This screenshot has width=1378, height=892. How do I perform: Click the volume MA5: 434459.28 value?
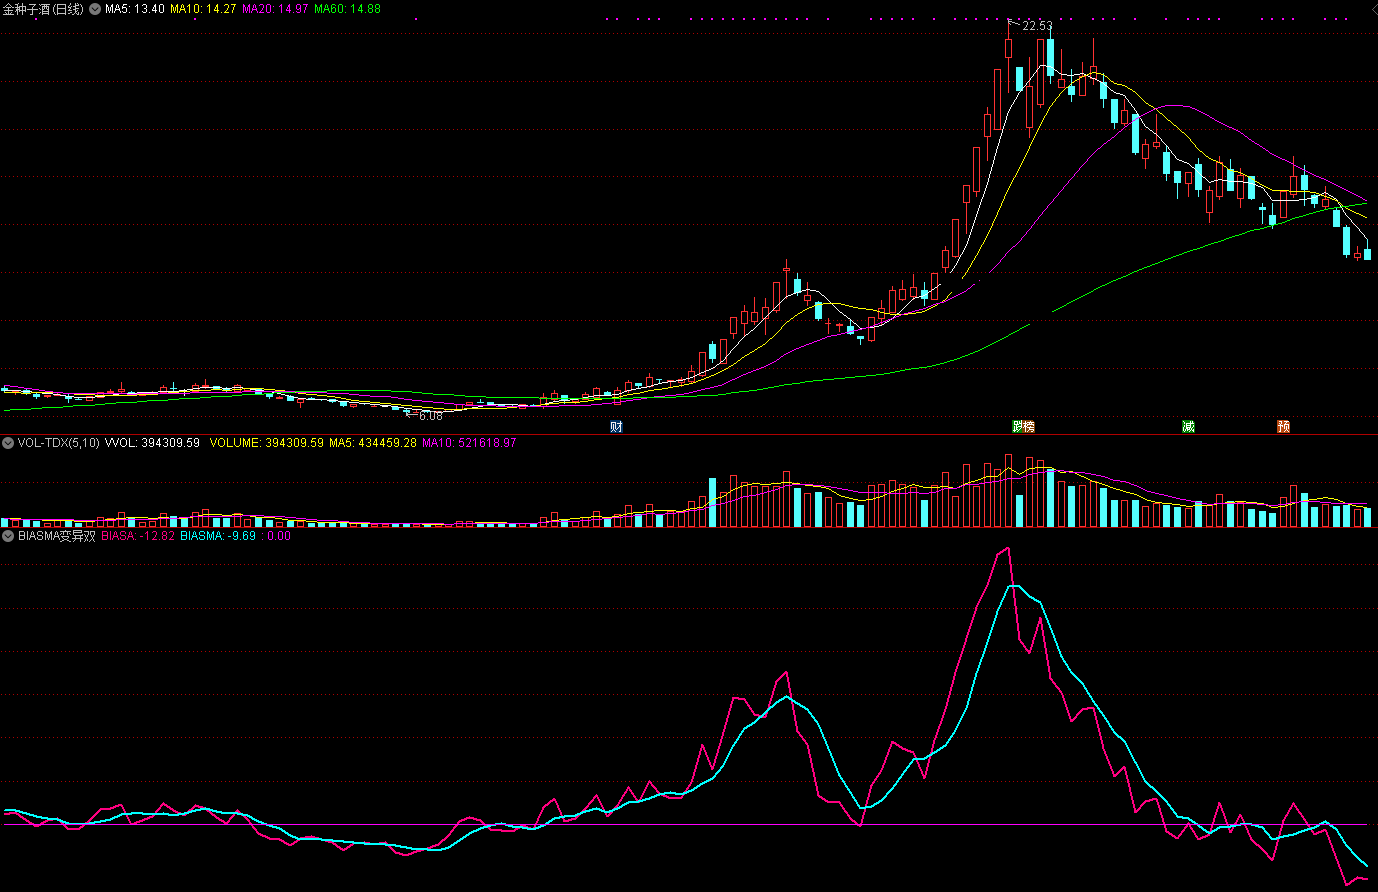coord(373,443)
